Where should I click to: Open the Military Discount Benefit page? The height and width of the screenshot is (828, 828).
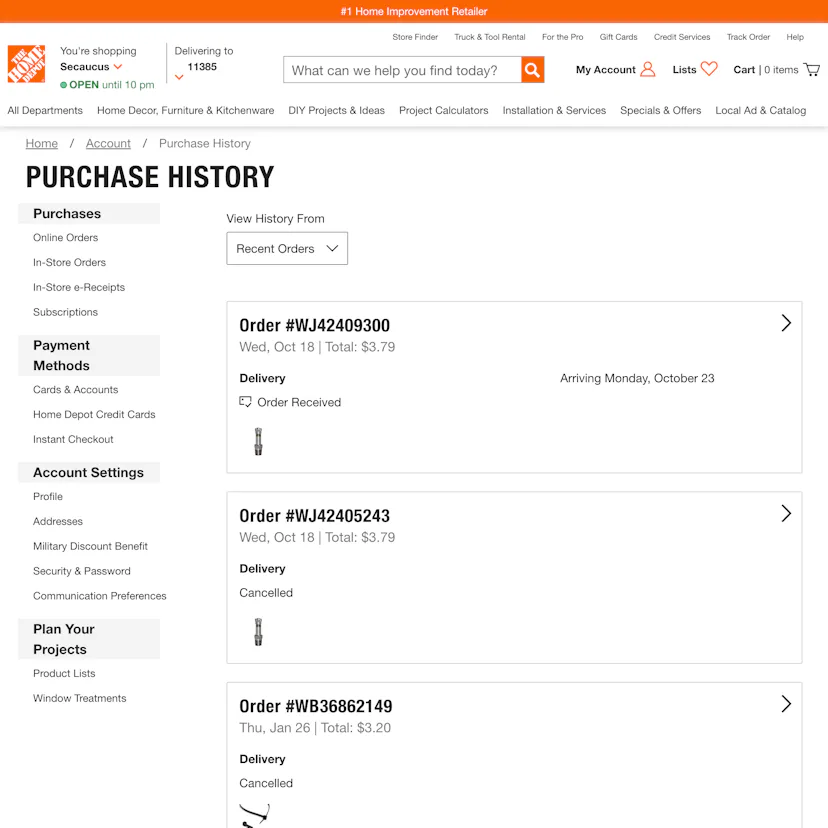90,546
